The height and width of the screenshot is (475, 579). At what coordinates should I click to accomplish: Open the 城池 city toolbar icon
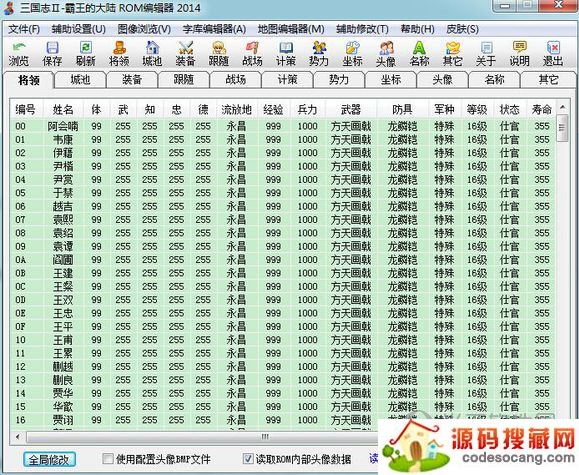click(152, 54)
